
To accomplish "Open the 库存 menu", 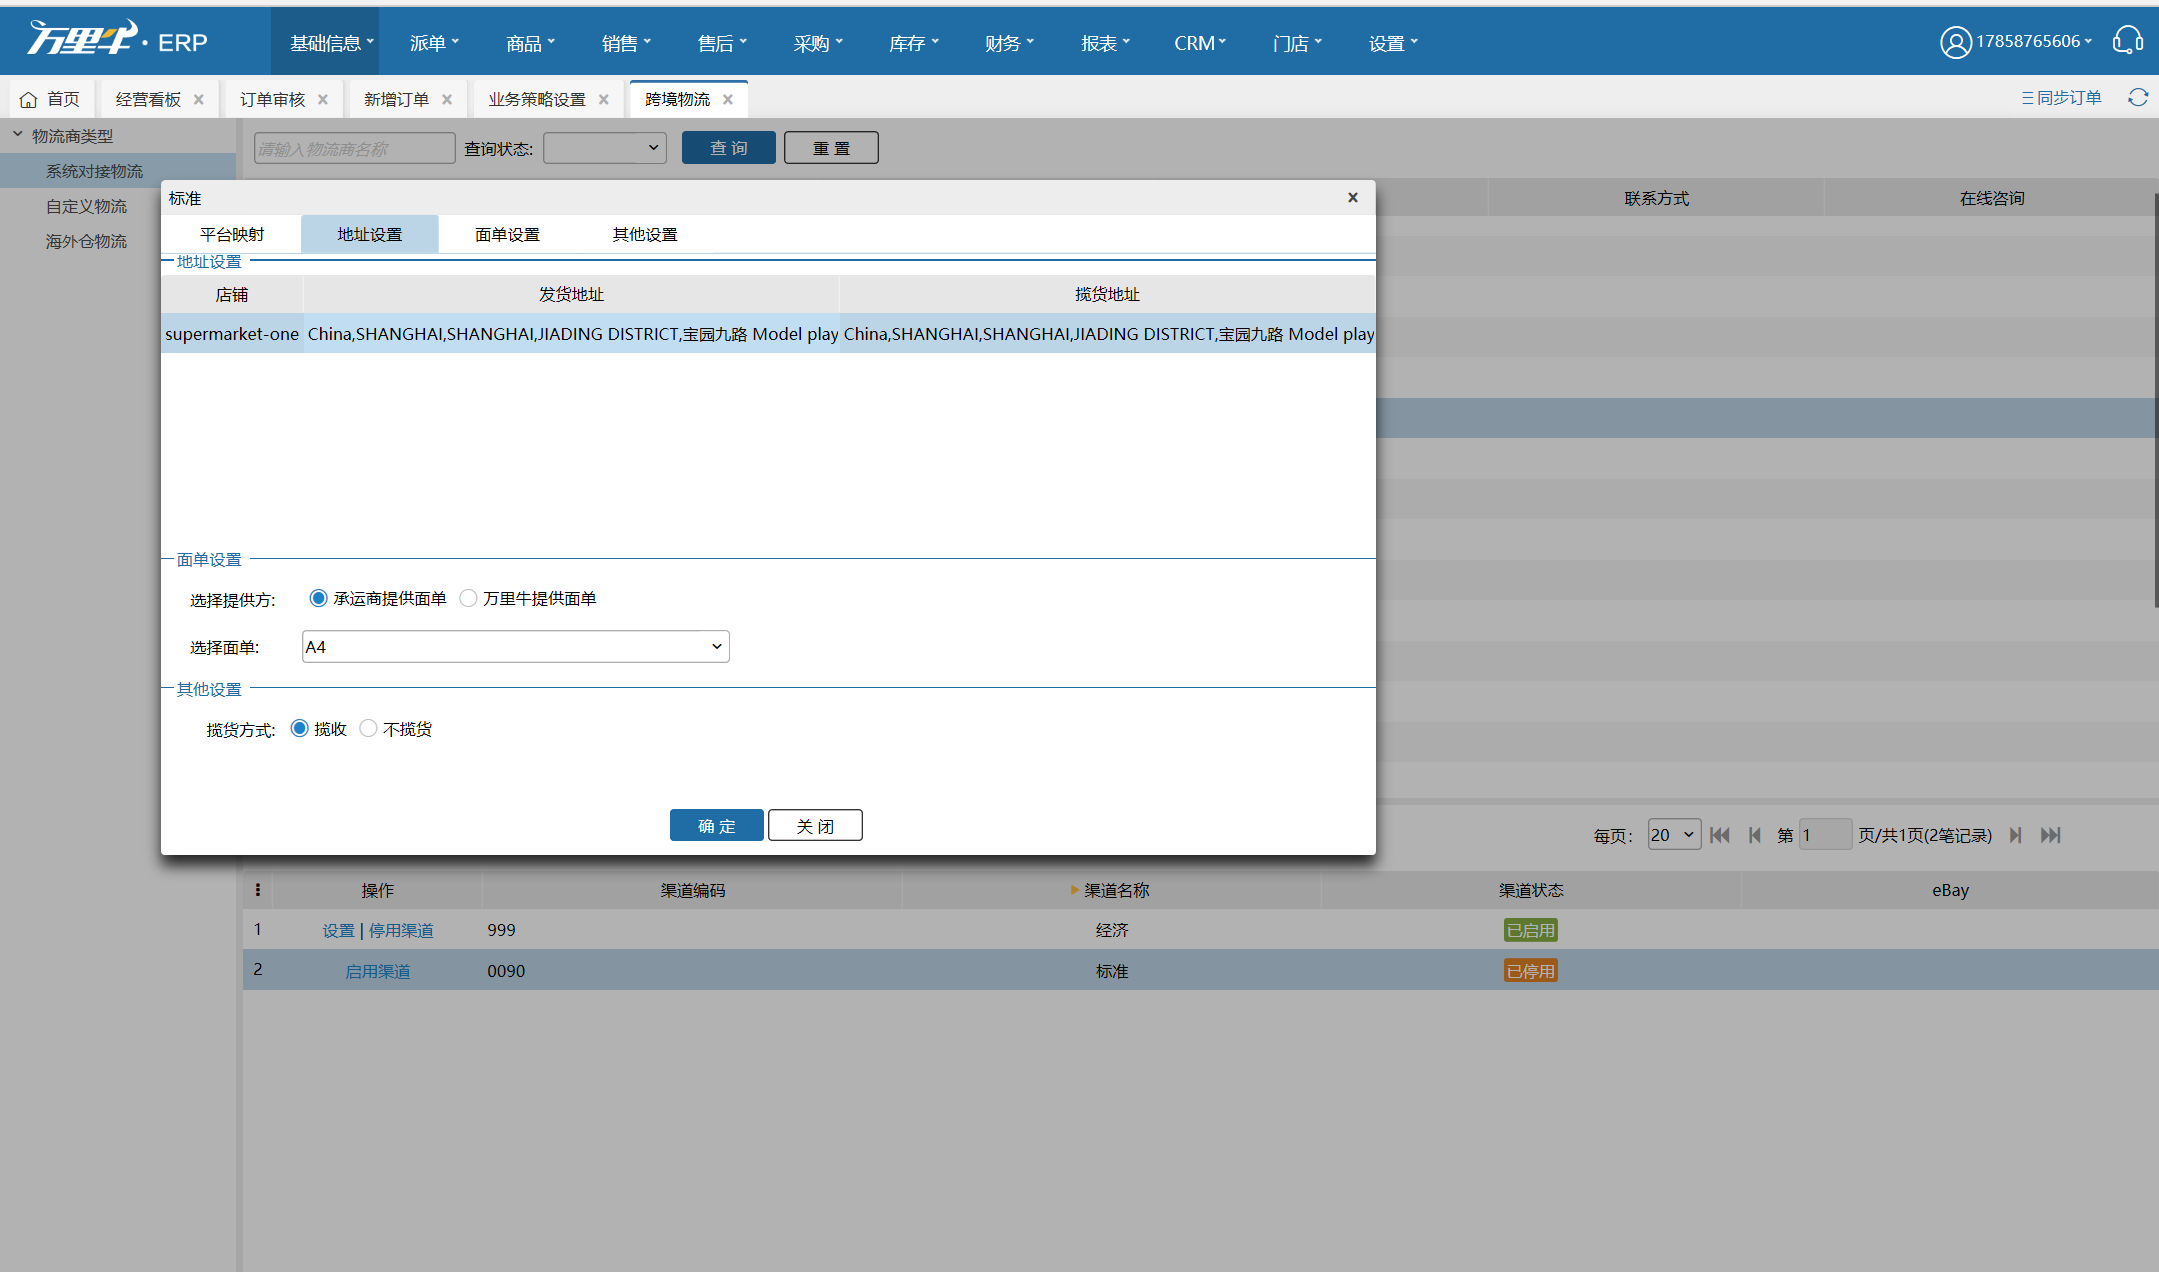I will 914,43.
